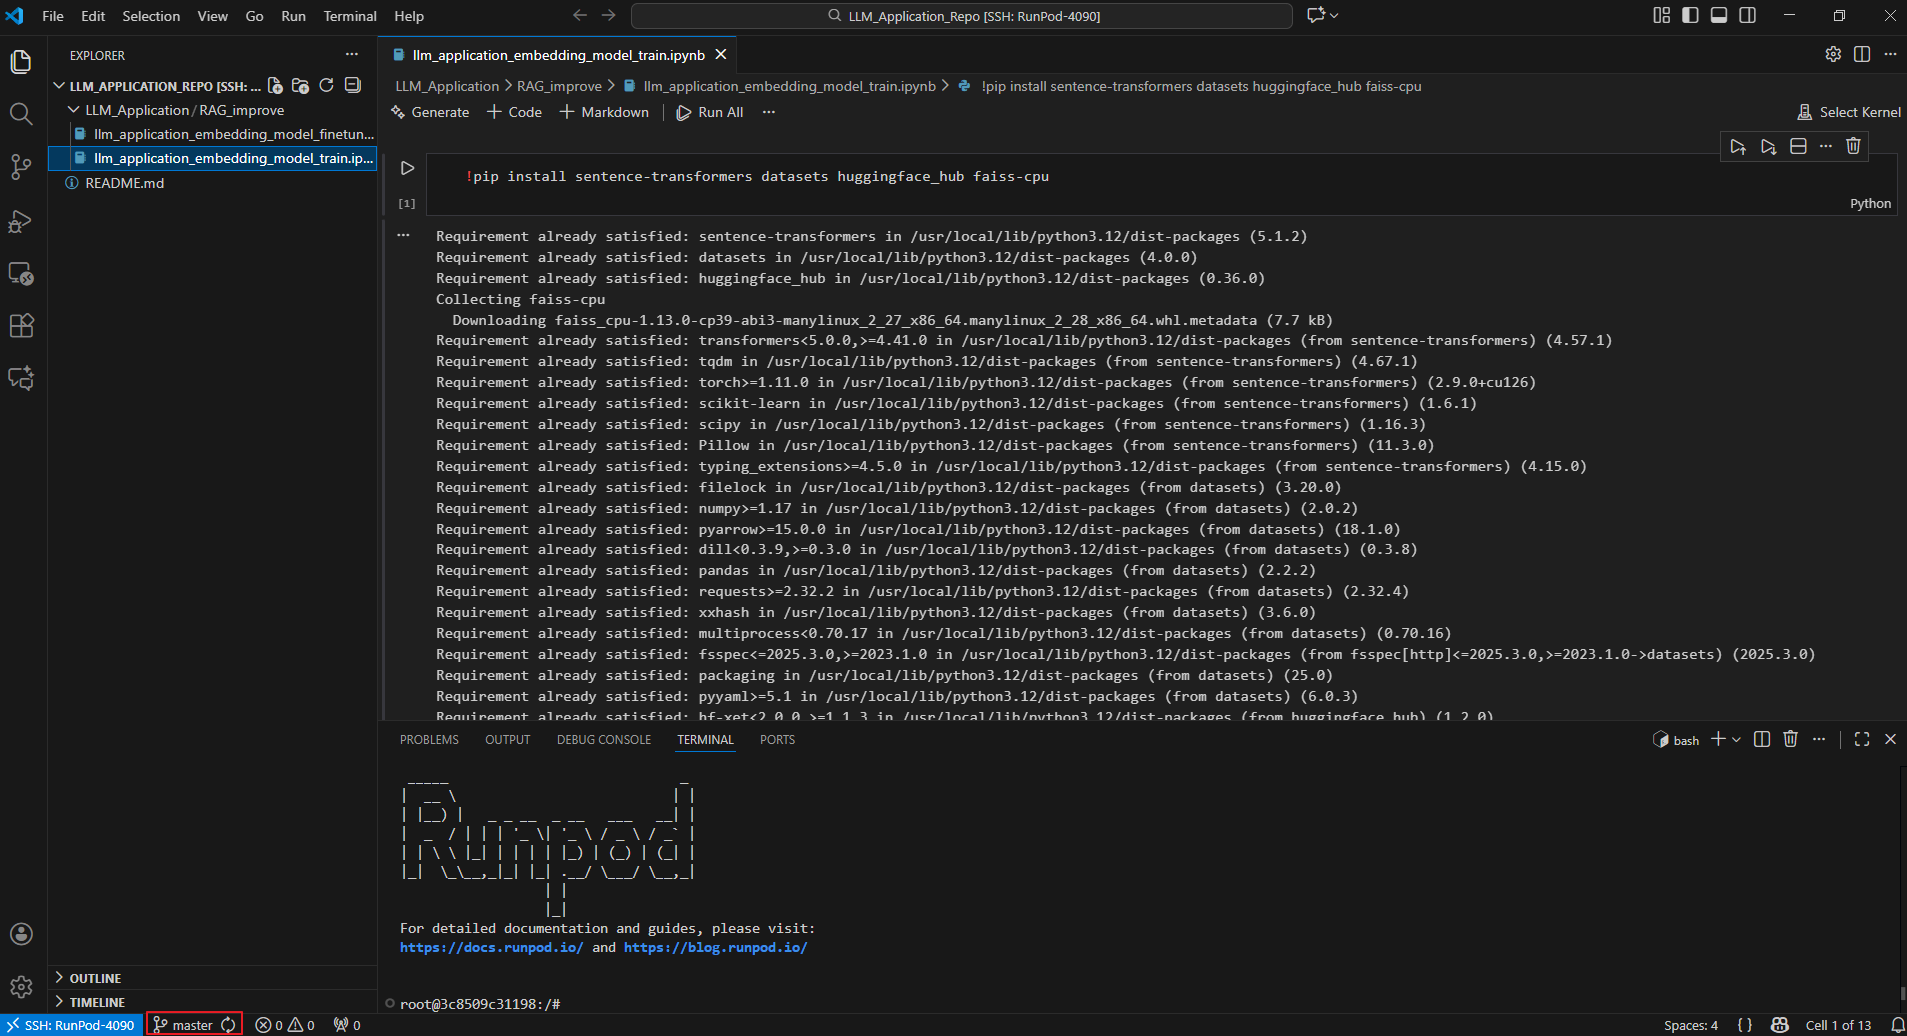Expand the OUTLINE section
1907x1036 pixels.
pyautogui.click(x=95, y=978)
